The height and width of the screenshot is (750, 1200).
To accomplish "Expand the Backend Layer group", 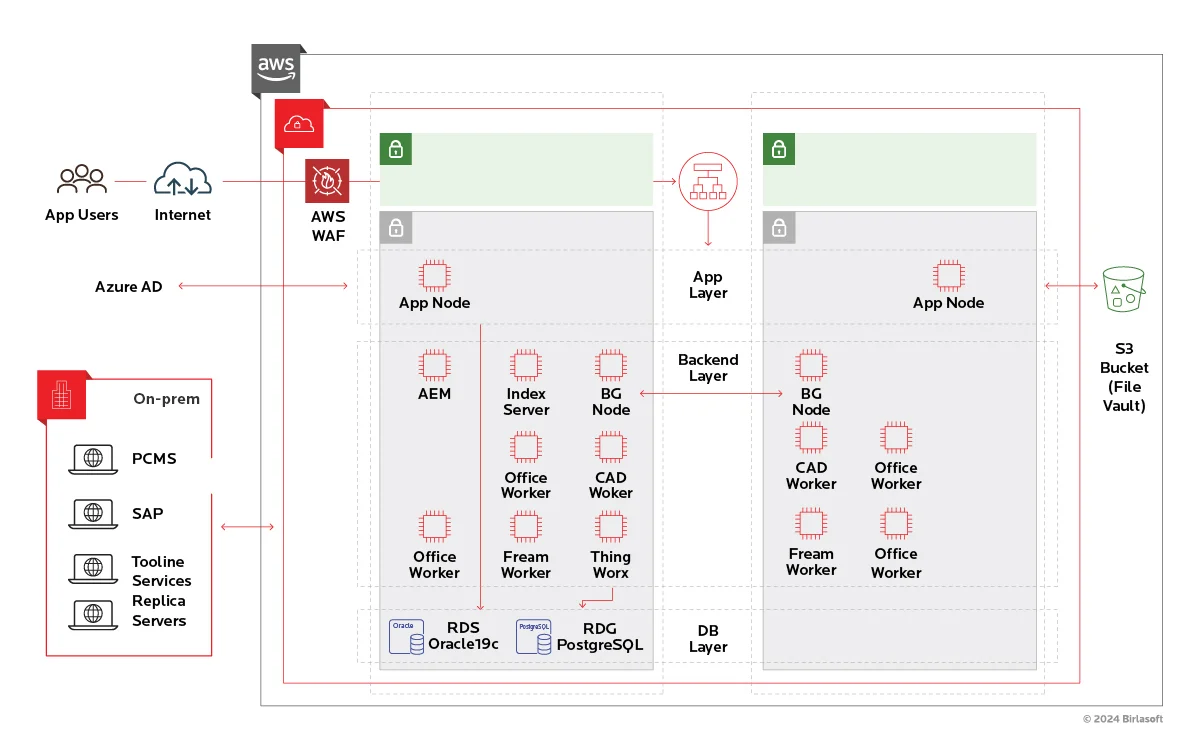I will click(x=707, y=368).
